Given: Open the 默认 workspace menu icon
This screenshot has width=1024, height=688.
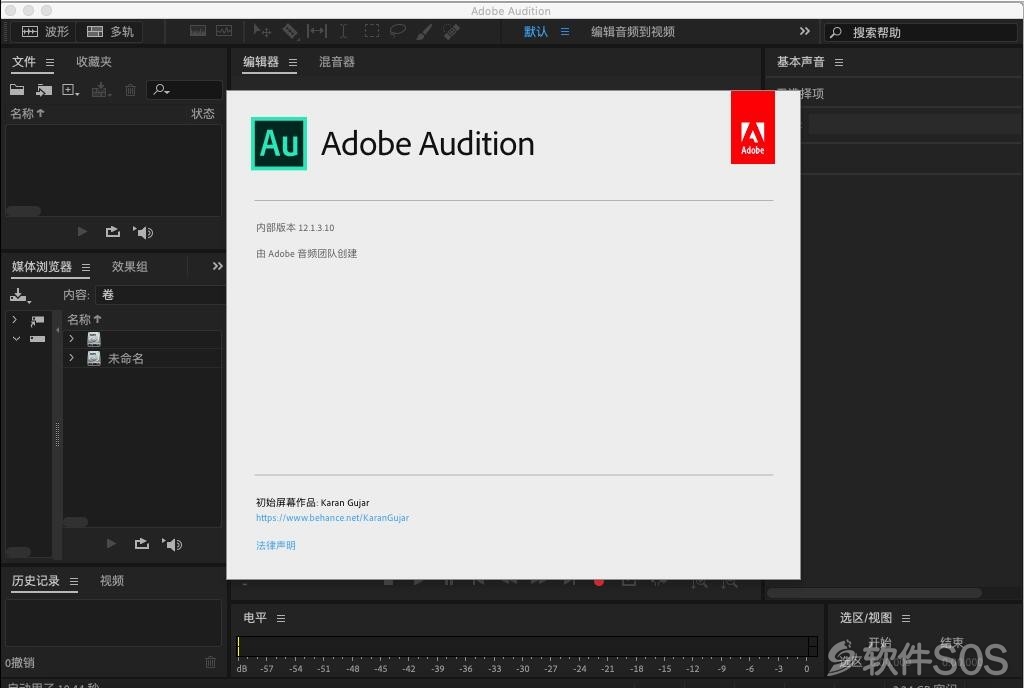Looking at the screenshot, I should [x=565, y=31].
